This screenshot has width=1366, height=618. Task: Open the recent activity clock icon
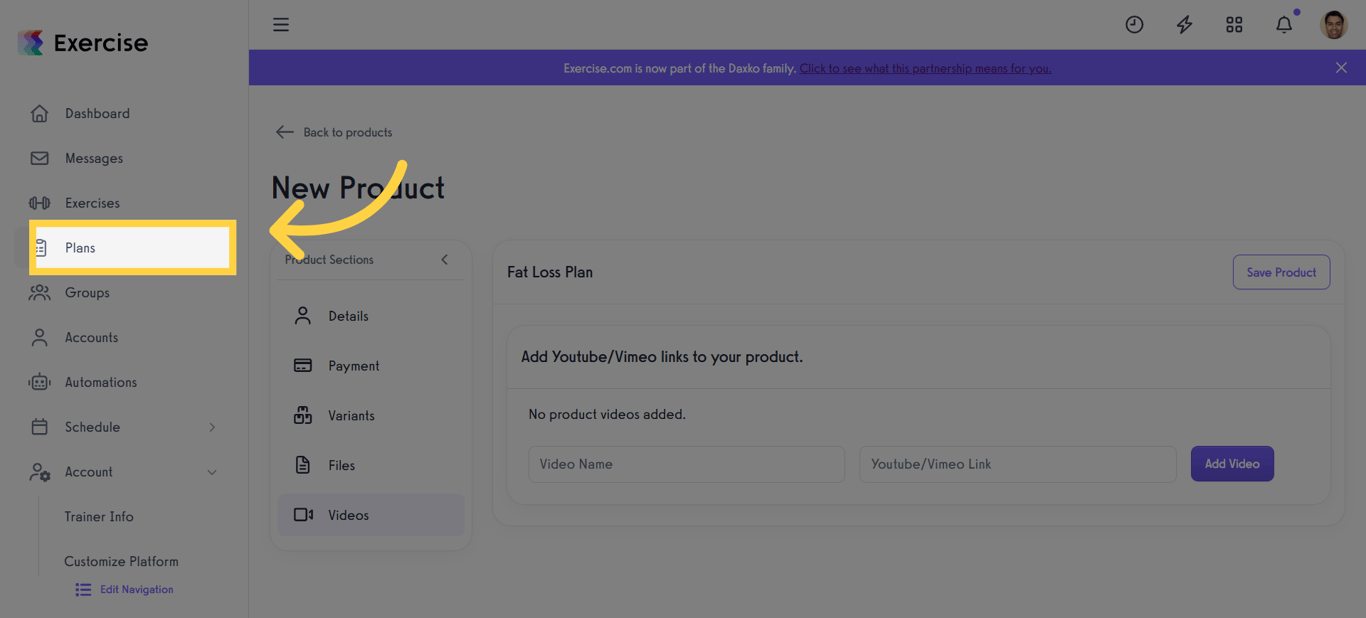(x=1134, y=24)
